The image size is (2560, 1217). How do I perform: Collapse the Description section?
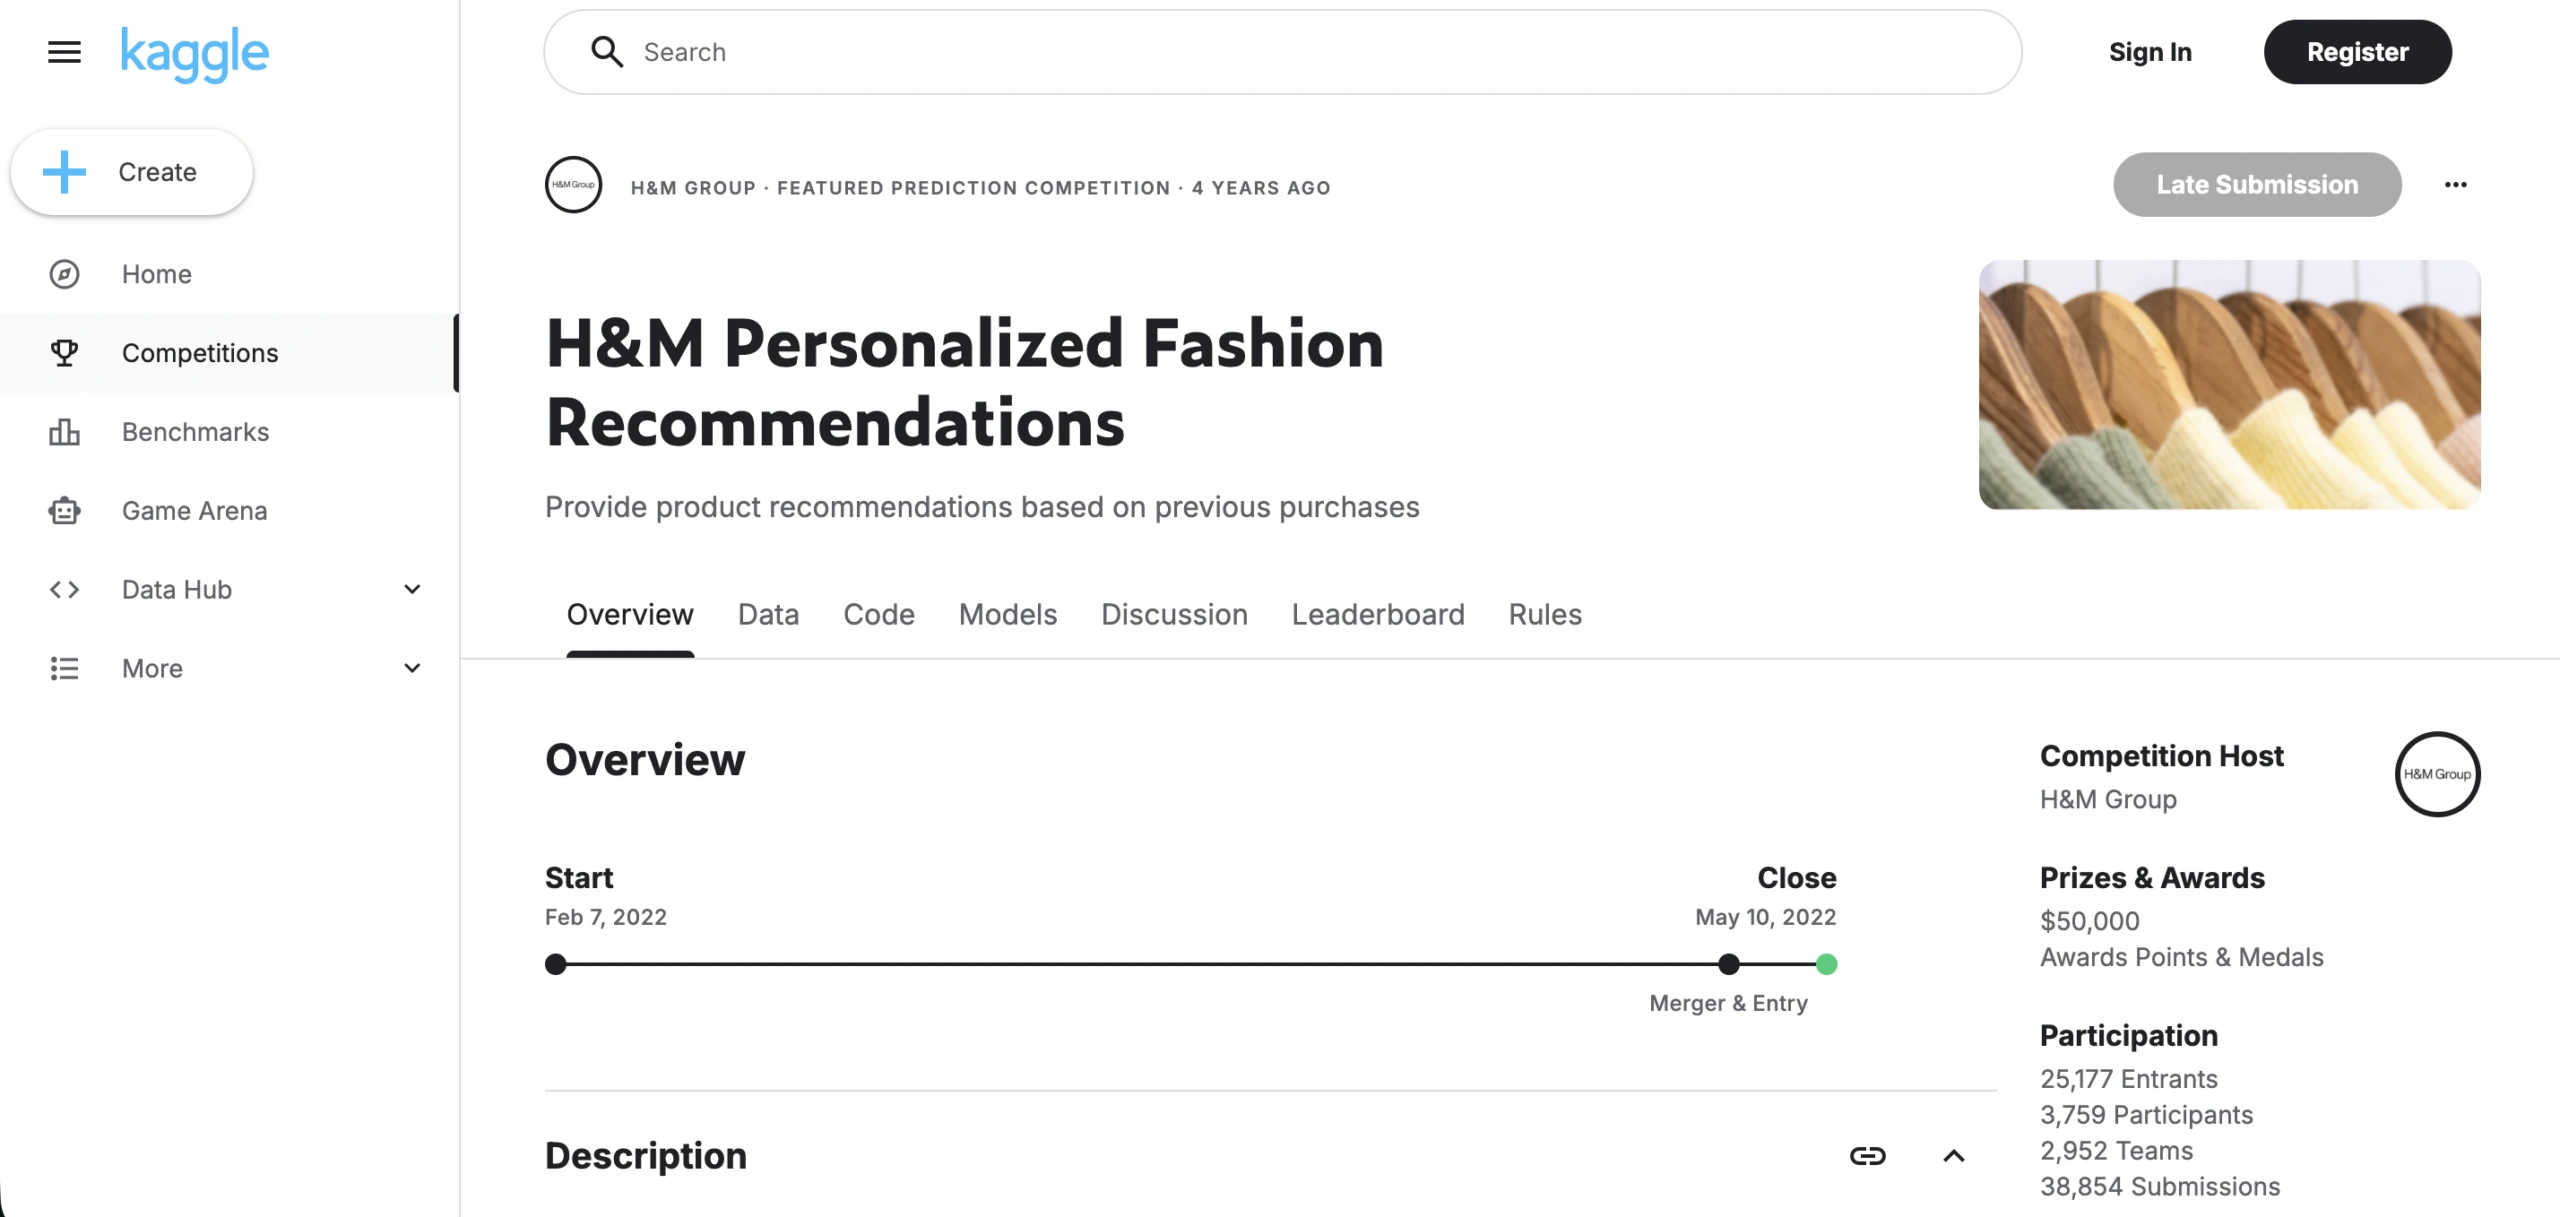click(1953, 1156)
